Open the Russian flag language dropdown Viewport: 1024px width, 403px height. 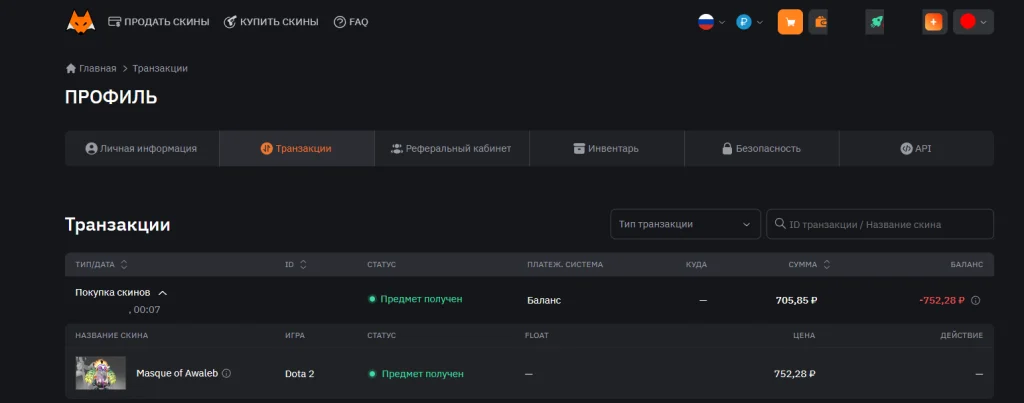click(x=712, y=22)
